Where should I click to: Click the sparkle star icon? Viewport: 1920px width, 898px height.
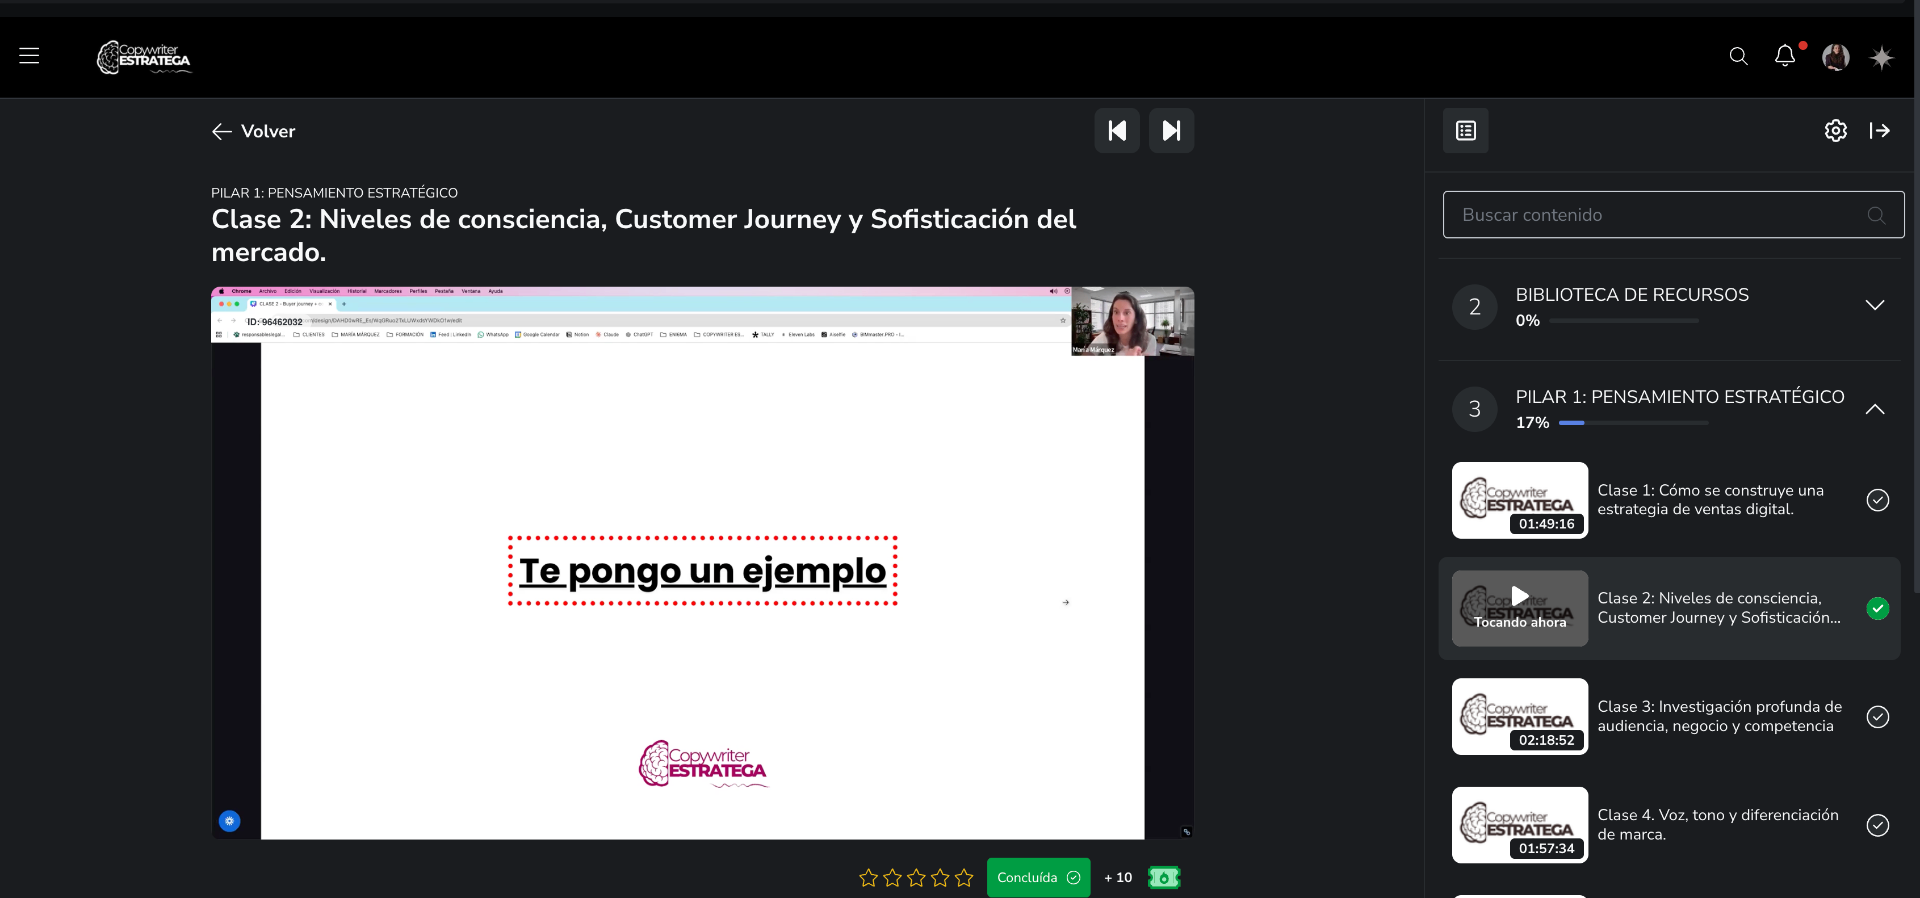point(1881,57)
